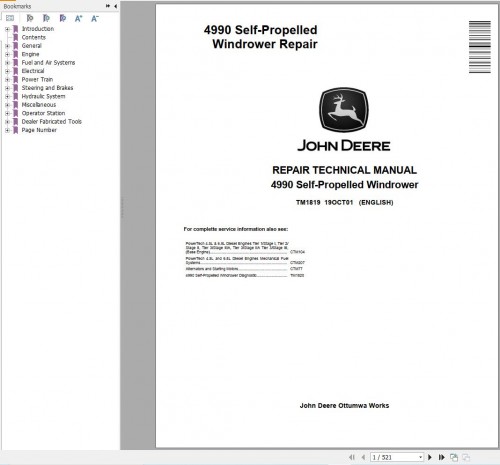
Task: Expand the Steering and Brakes node
Action: coord(7,88)
